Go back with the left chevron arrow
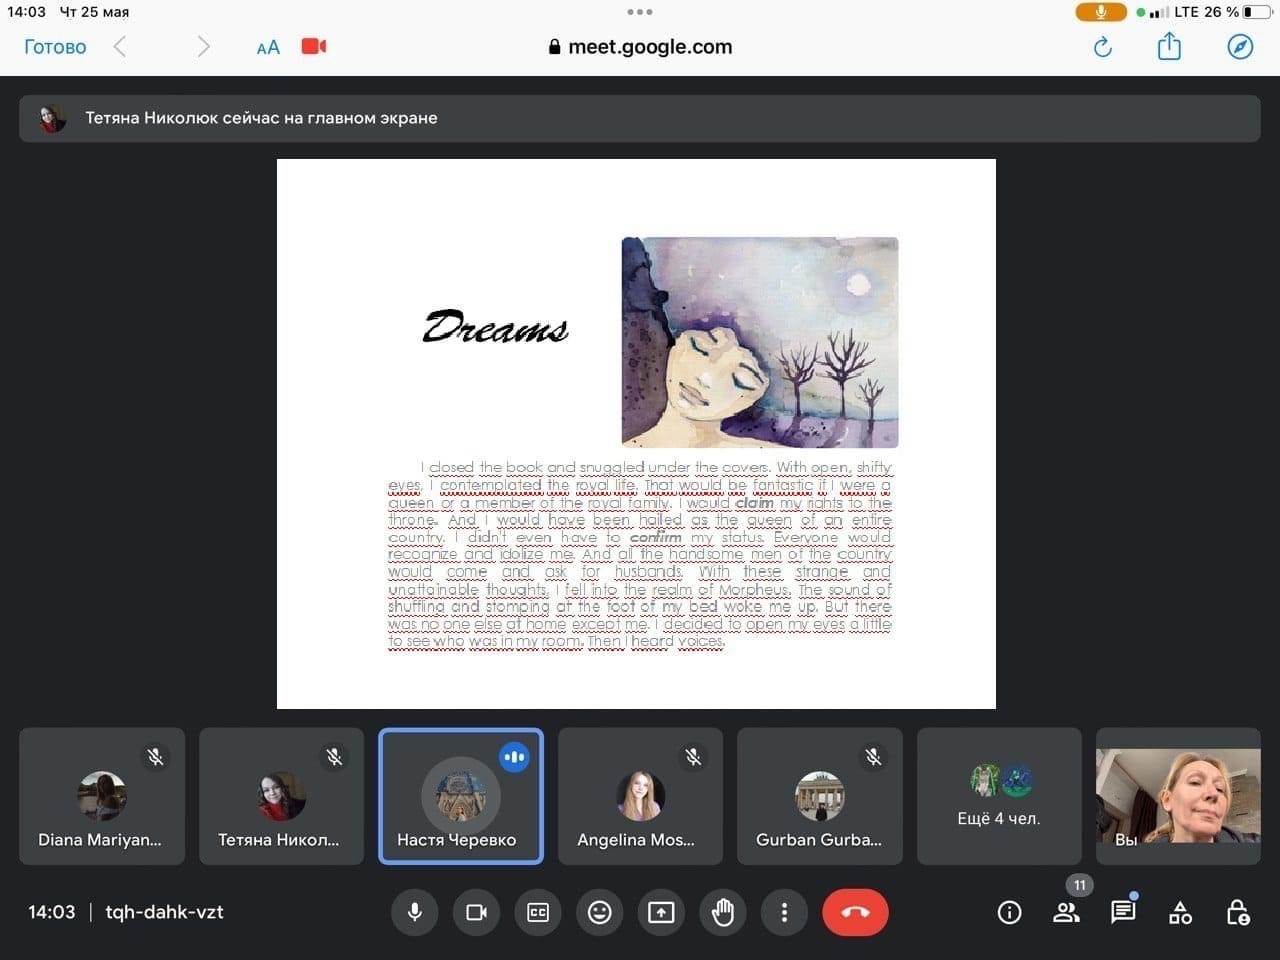Viewport: 1280px width, 960px height. tap(120, 47)
